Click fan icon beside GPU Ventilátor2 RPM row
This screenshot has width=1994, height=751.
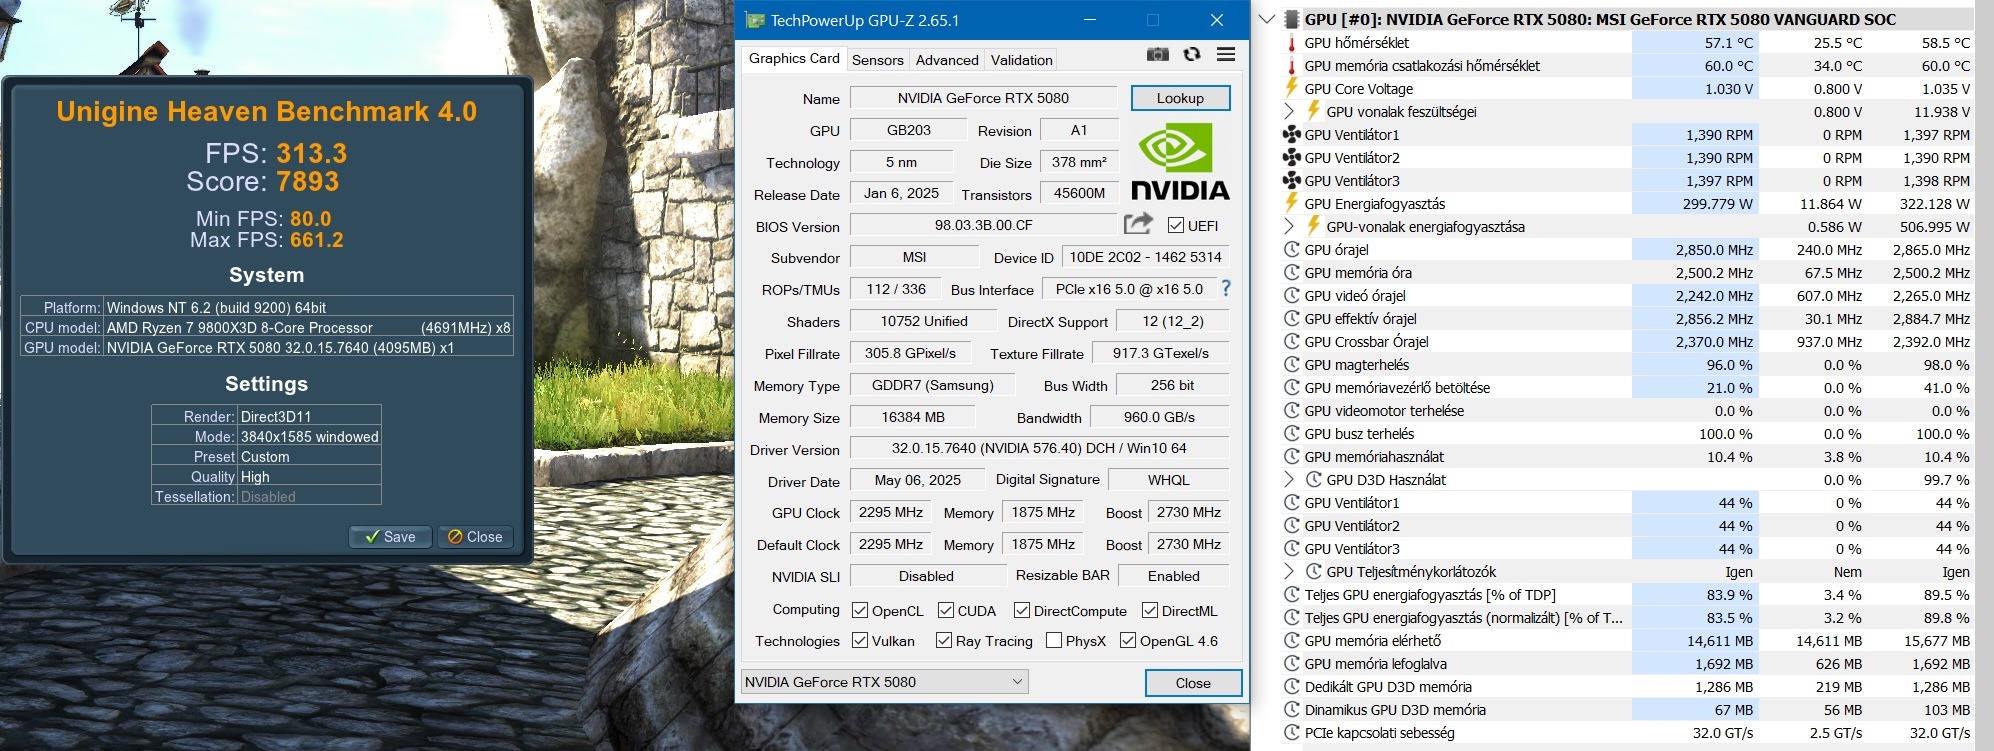pyautogui.click(x=1292, y=158)
